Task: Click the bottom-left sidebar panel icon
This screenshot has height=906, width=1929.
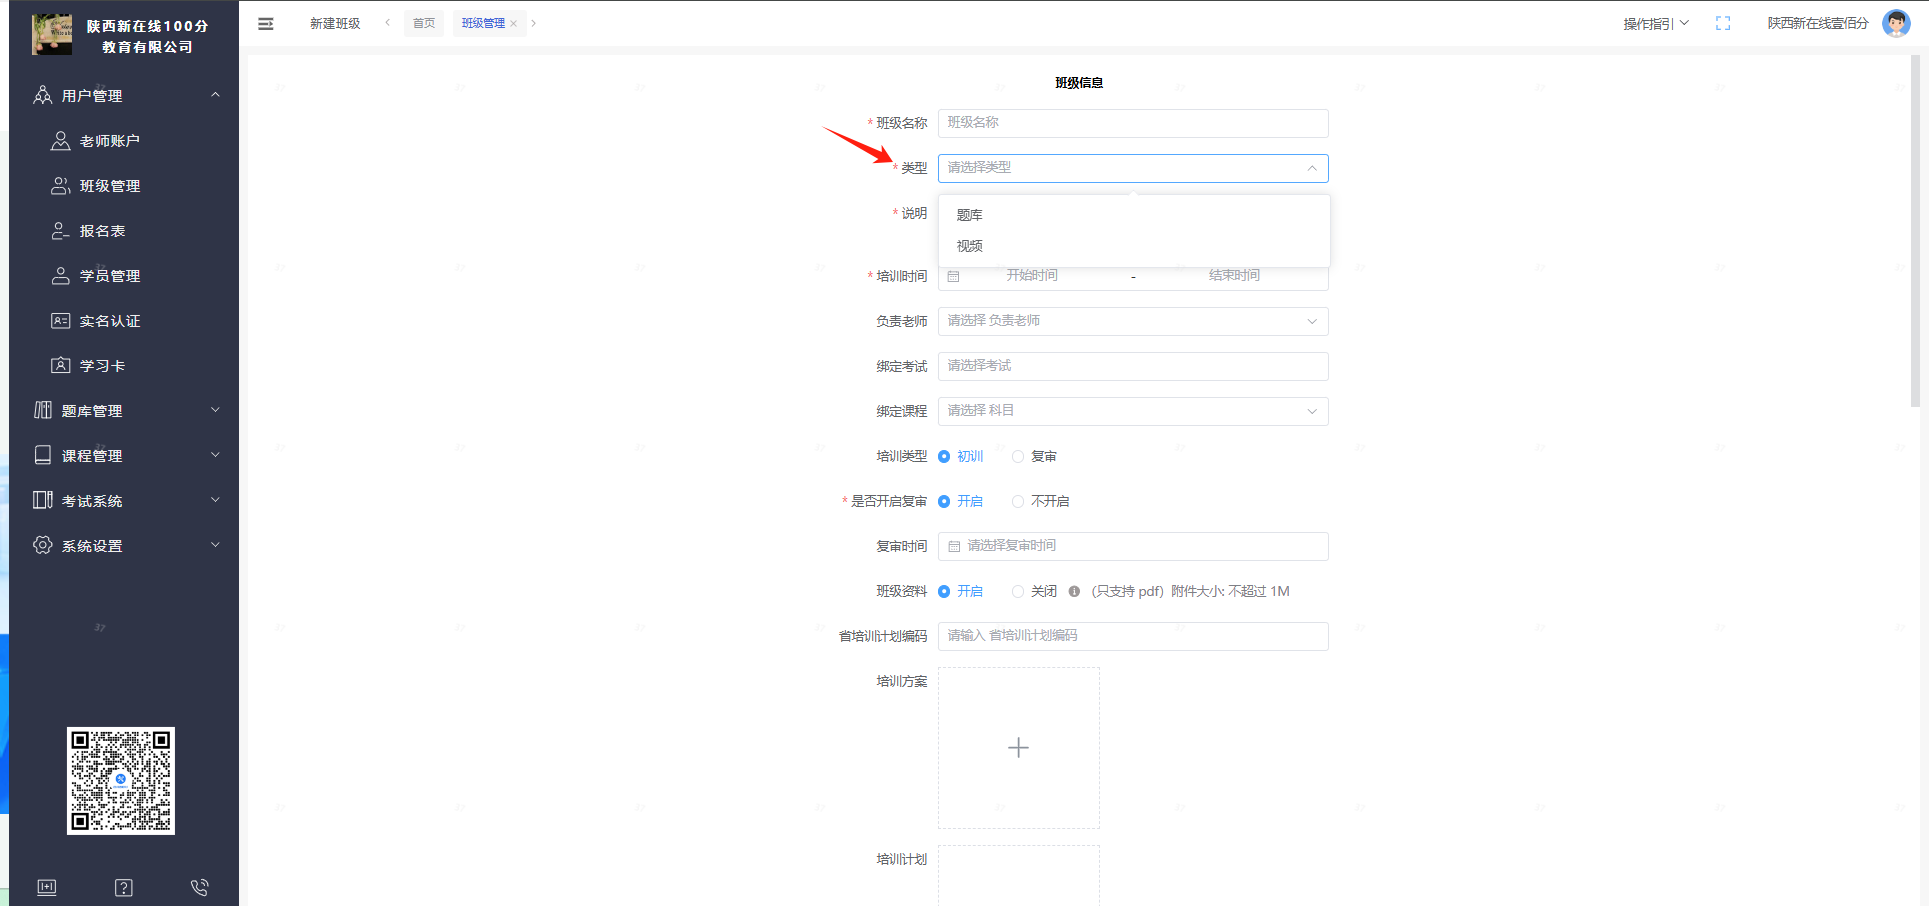Action: tap(47, 887)
